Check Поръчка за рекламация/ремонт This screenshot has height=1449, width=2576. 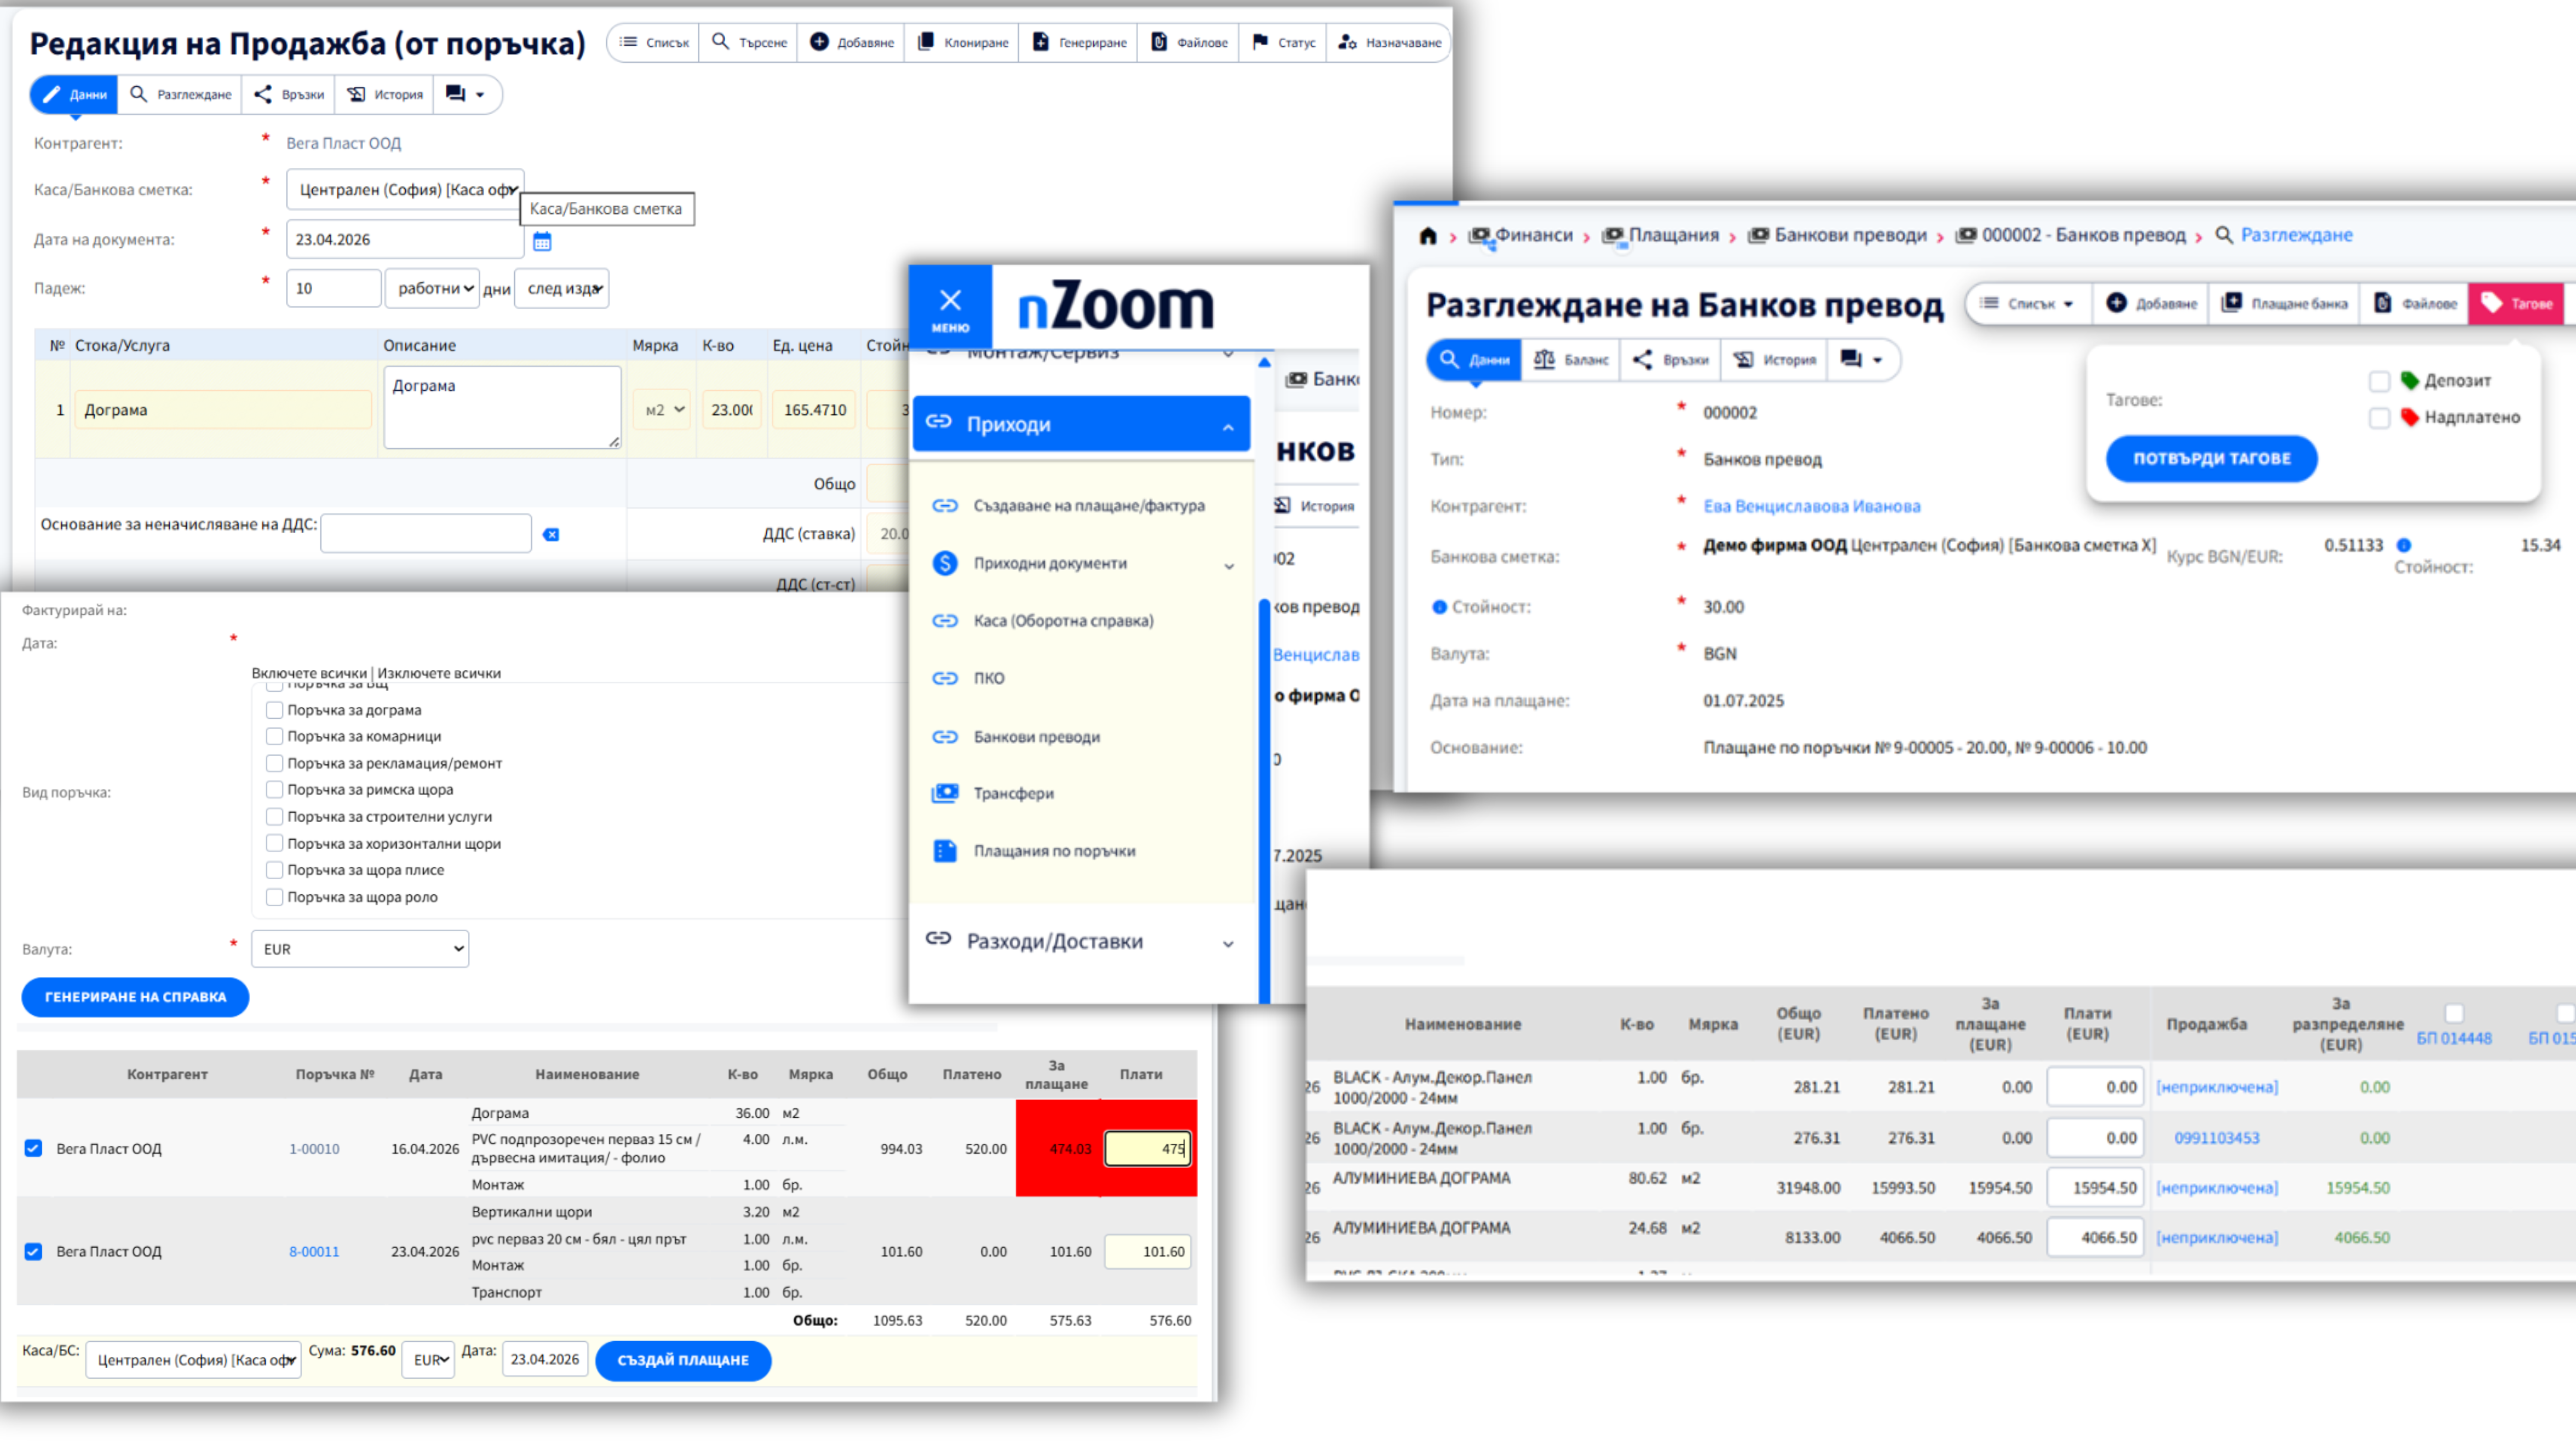[274, 763]
